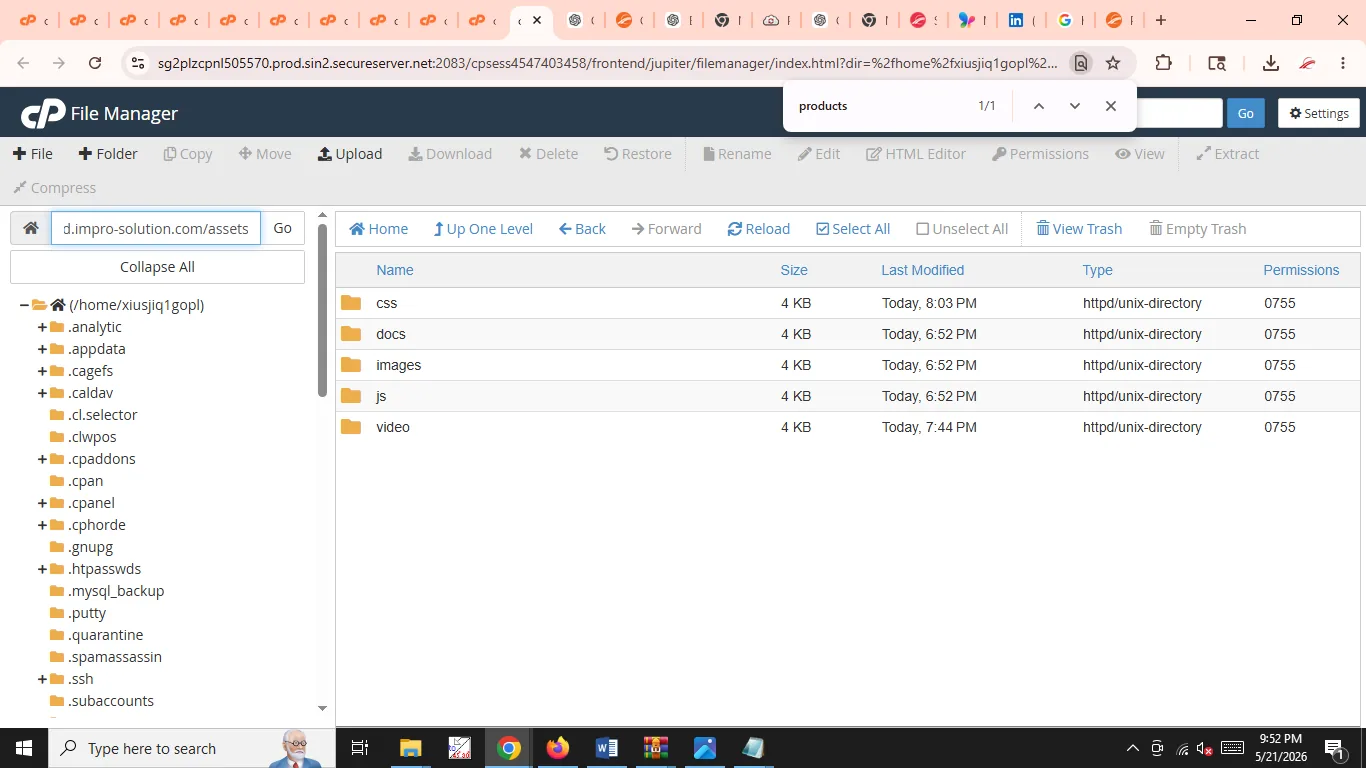Screen dimensions: 1366x768
Task: Select the images folder row
Action: coord(848,365)
